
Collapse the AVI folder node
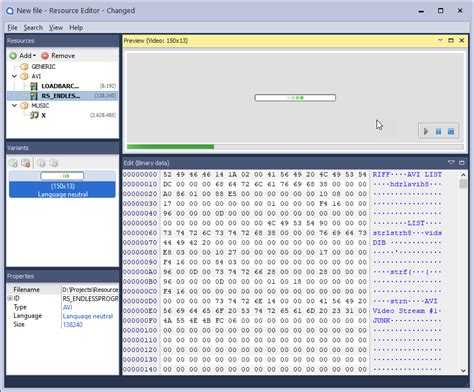(14, 76)
